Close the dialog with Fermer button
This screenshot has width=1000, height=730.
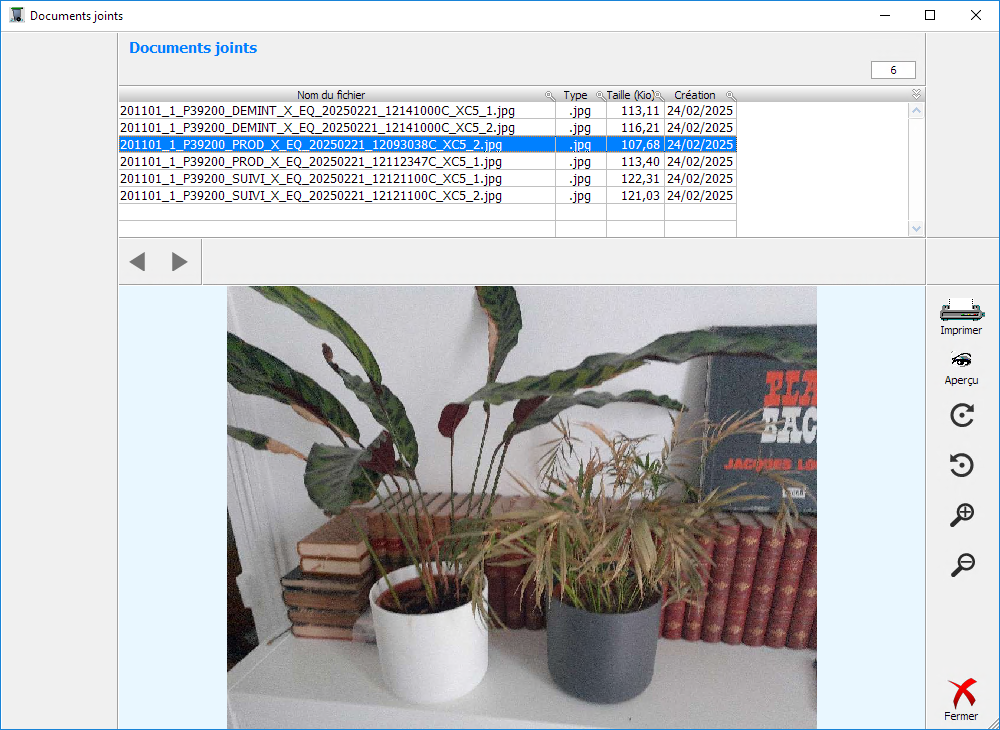click(961, 695)
